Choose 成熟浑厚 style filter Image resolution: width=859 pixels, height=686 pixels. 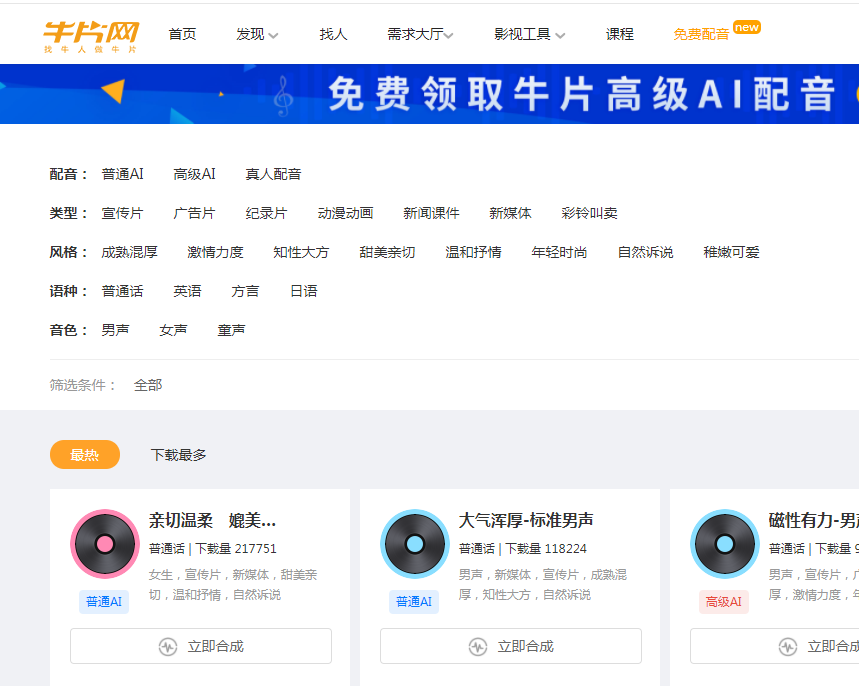[130, 252]
